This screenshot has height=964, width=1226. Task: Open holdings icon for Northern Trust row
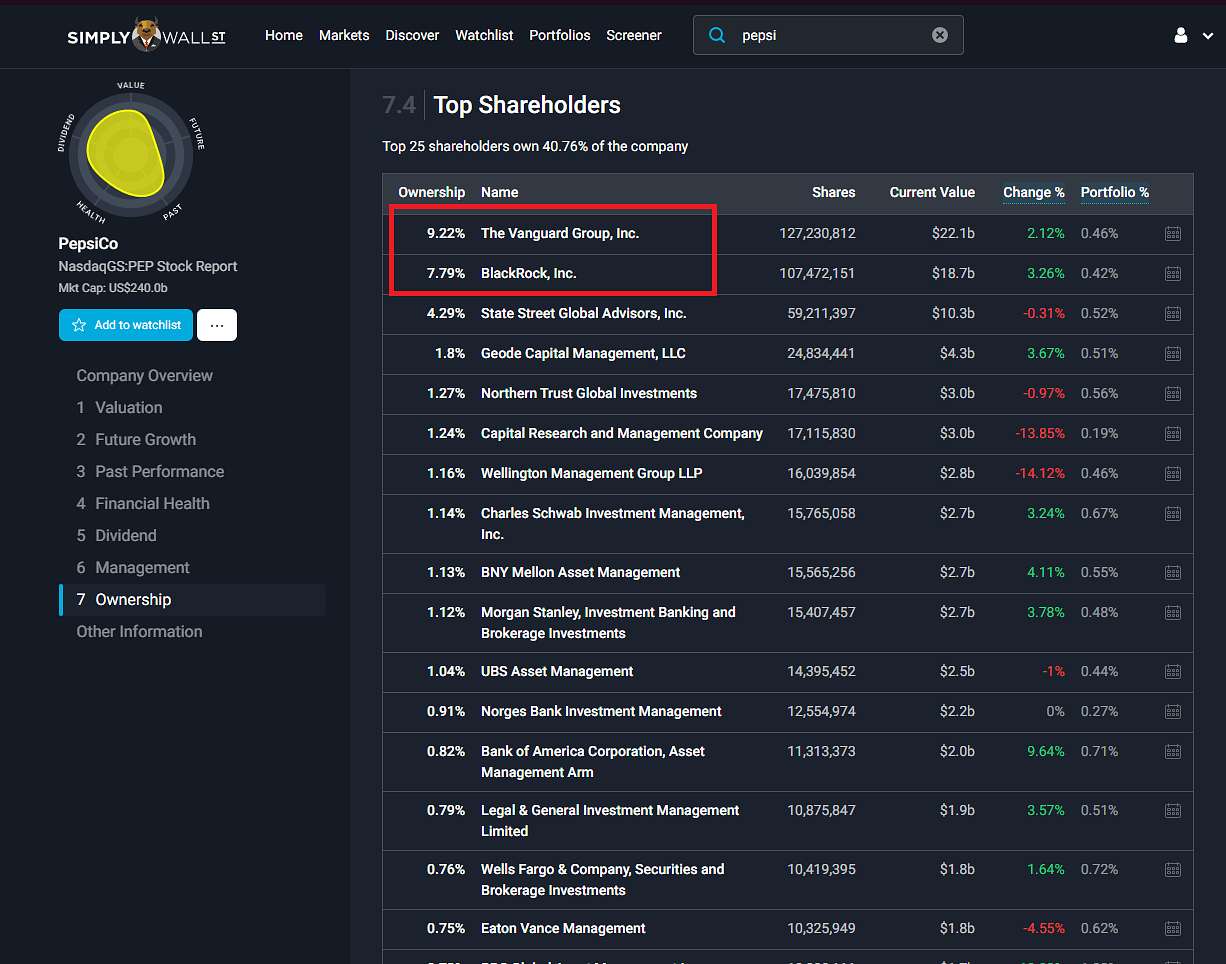click(x=1173, y=393)
